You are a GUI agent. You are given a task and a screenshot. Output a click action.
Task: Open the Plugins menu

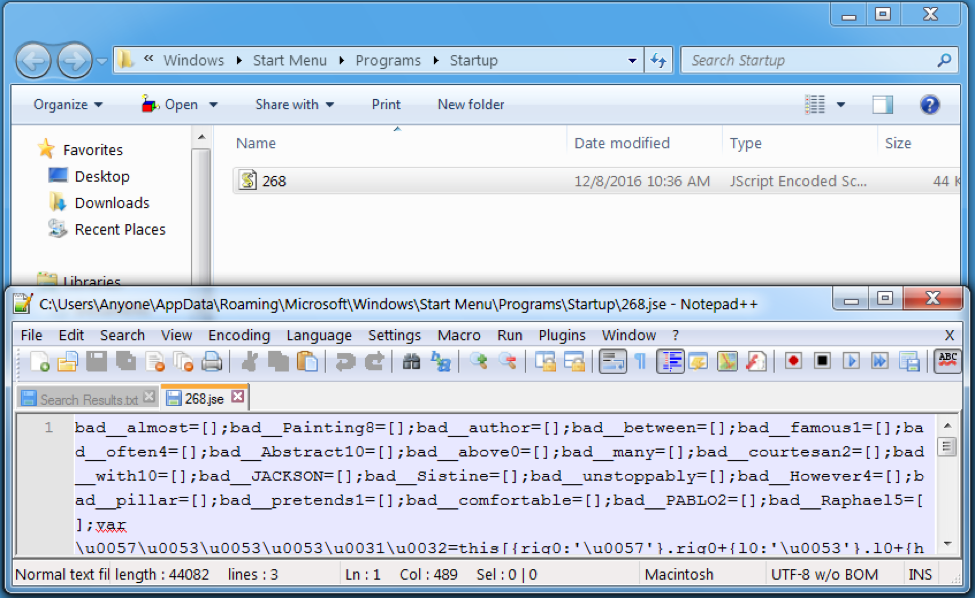(x=562, y=335)
